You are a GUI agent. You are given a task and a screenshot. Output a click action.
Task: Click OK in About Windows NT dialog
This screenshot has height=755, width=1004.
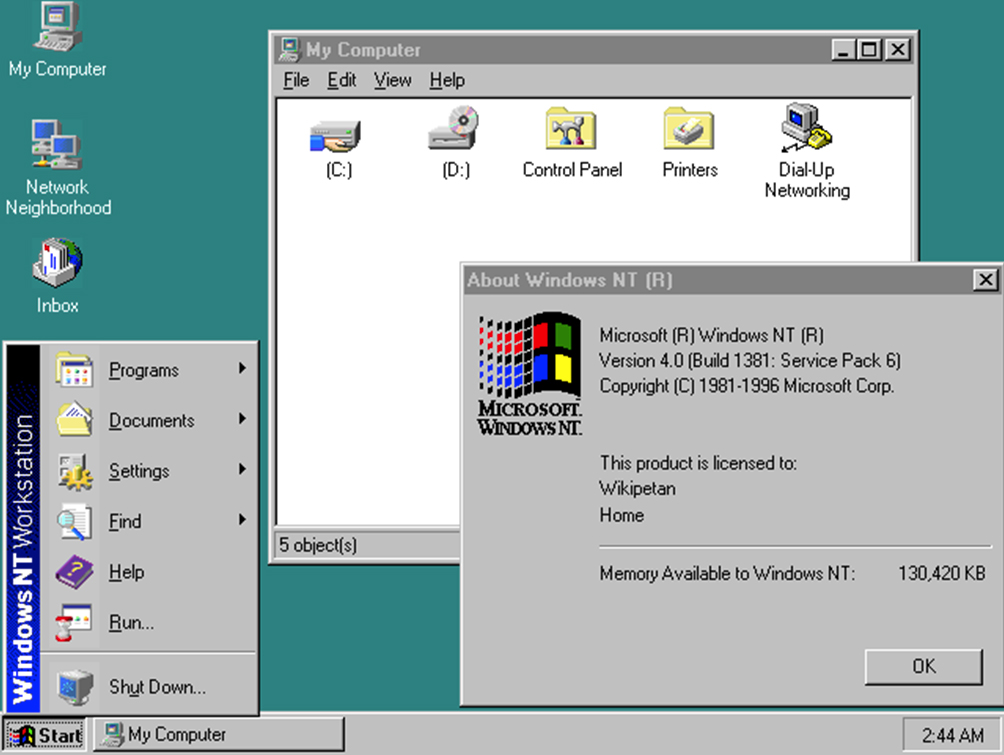coord(923,667)
